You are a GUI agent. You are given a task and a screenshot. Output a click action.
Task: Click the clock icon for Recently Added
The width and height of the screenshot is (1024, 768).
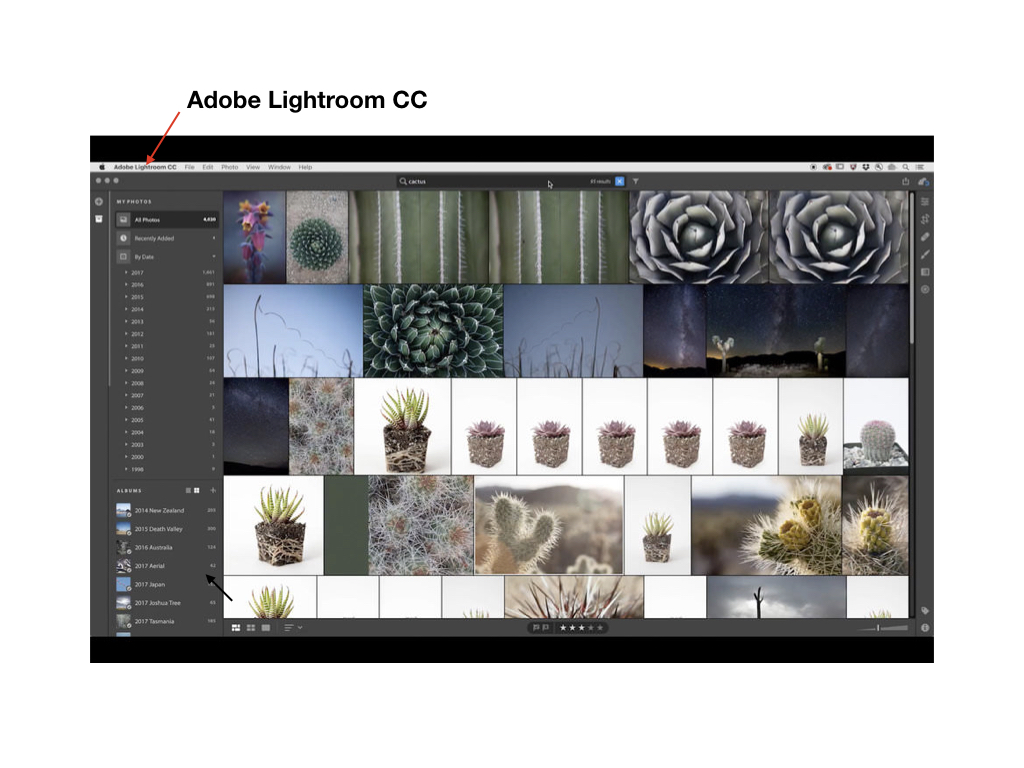[x=123, y=238]
